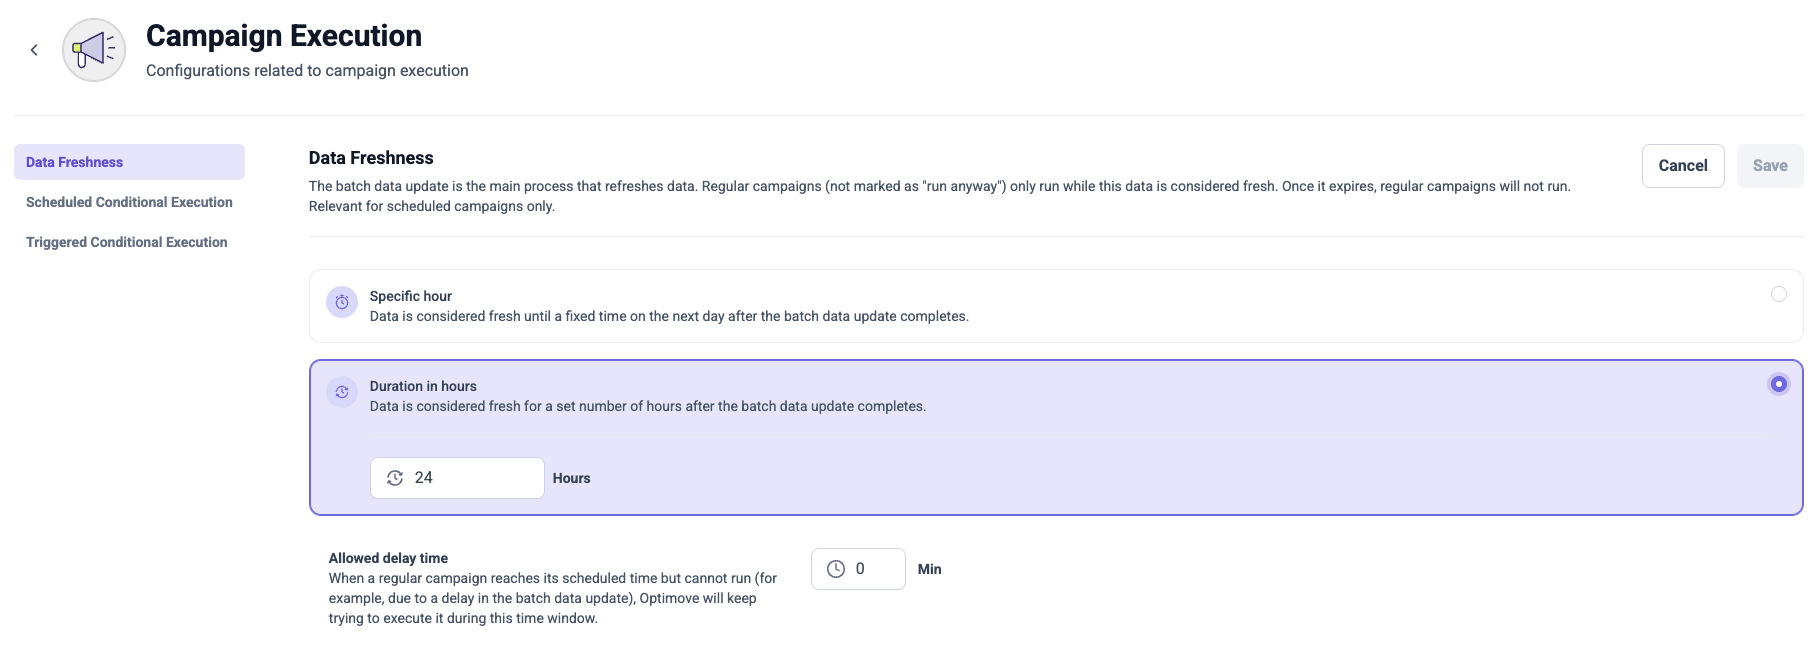The image size is (1818, 649).
Task: Click the refresh icon beside Duration in hours
Action: pos(342,392)
